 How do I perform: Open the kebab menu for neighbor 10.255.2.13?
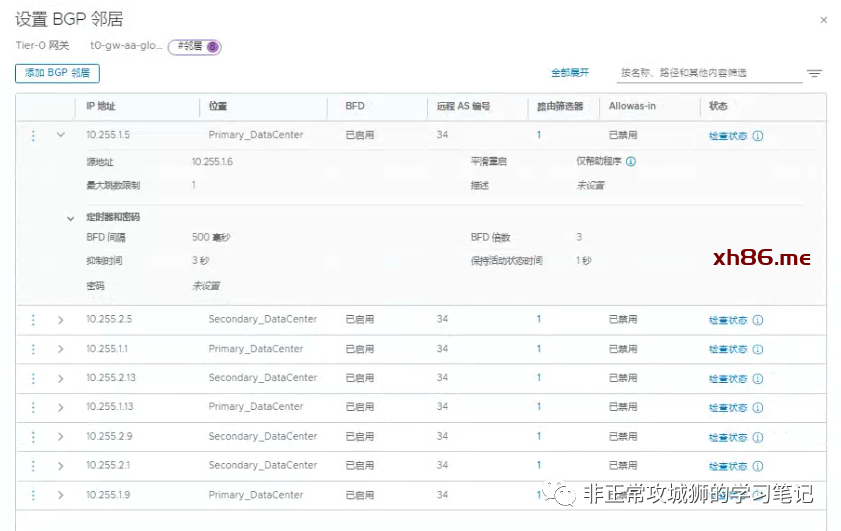[x=33, y=378]
